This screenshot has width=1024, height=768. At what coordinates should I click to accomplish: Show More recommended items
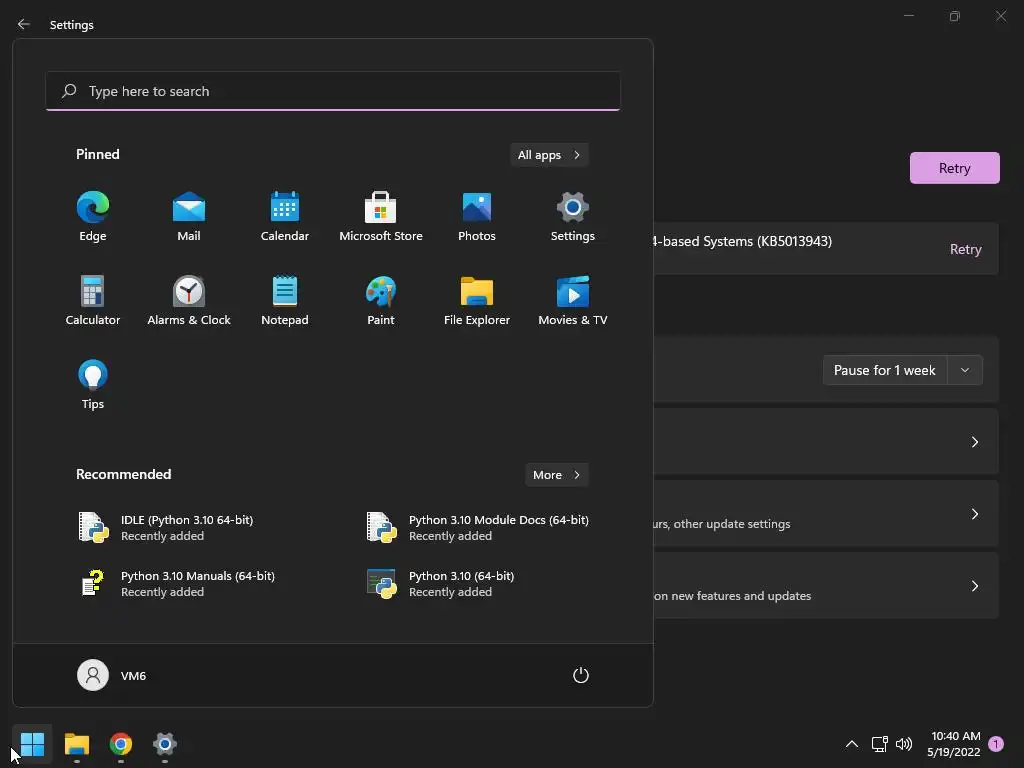point(556,475)
